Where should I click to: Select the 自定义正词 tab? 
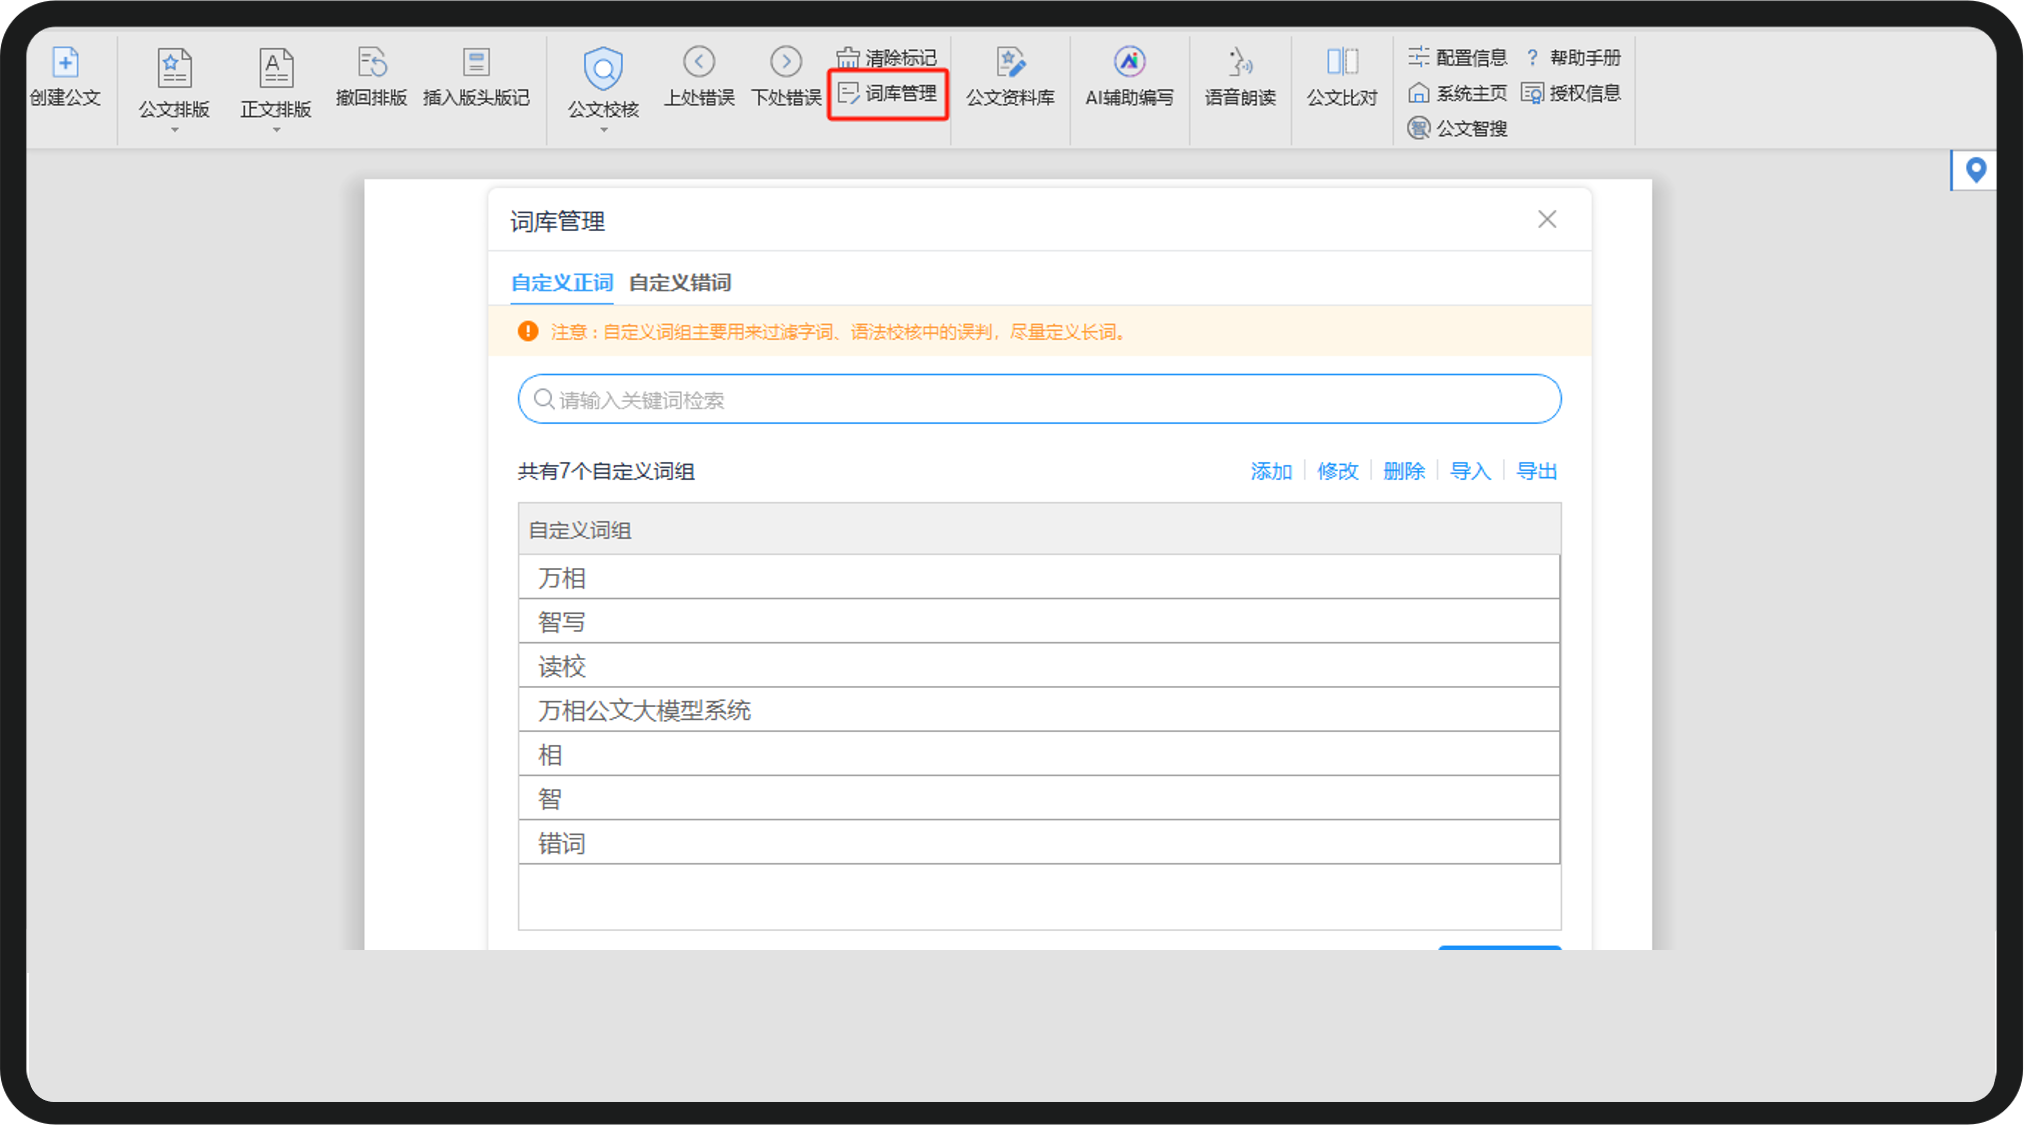562,283
